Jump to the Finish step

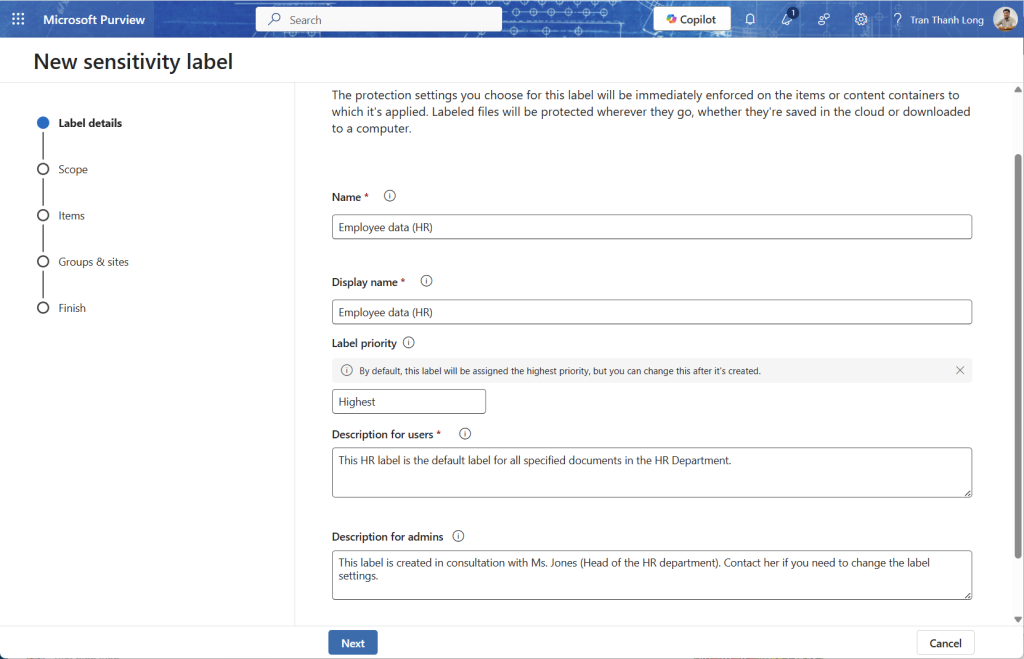coord(72,308)
